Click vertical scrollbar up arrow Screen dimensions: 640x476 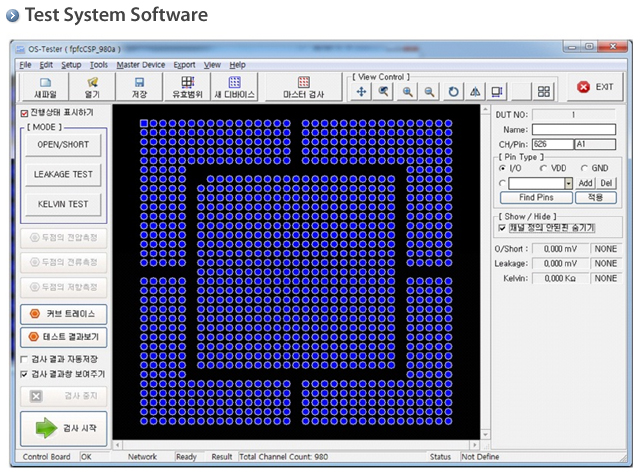pos(485,109)
